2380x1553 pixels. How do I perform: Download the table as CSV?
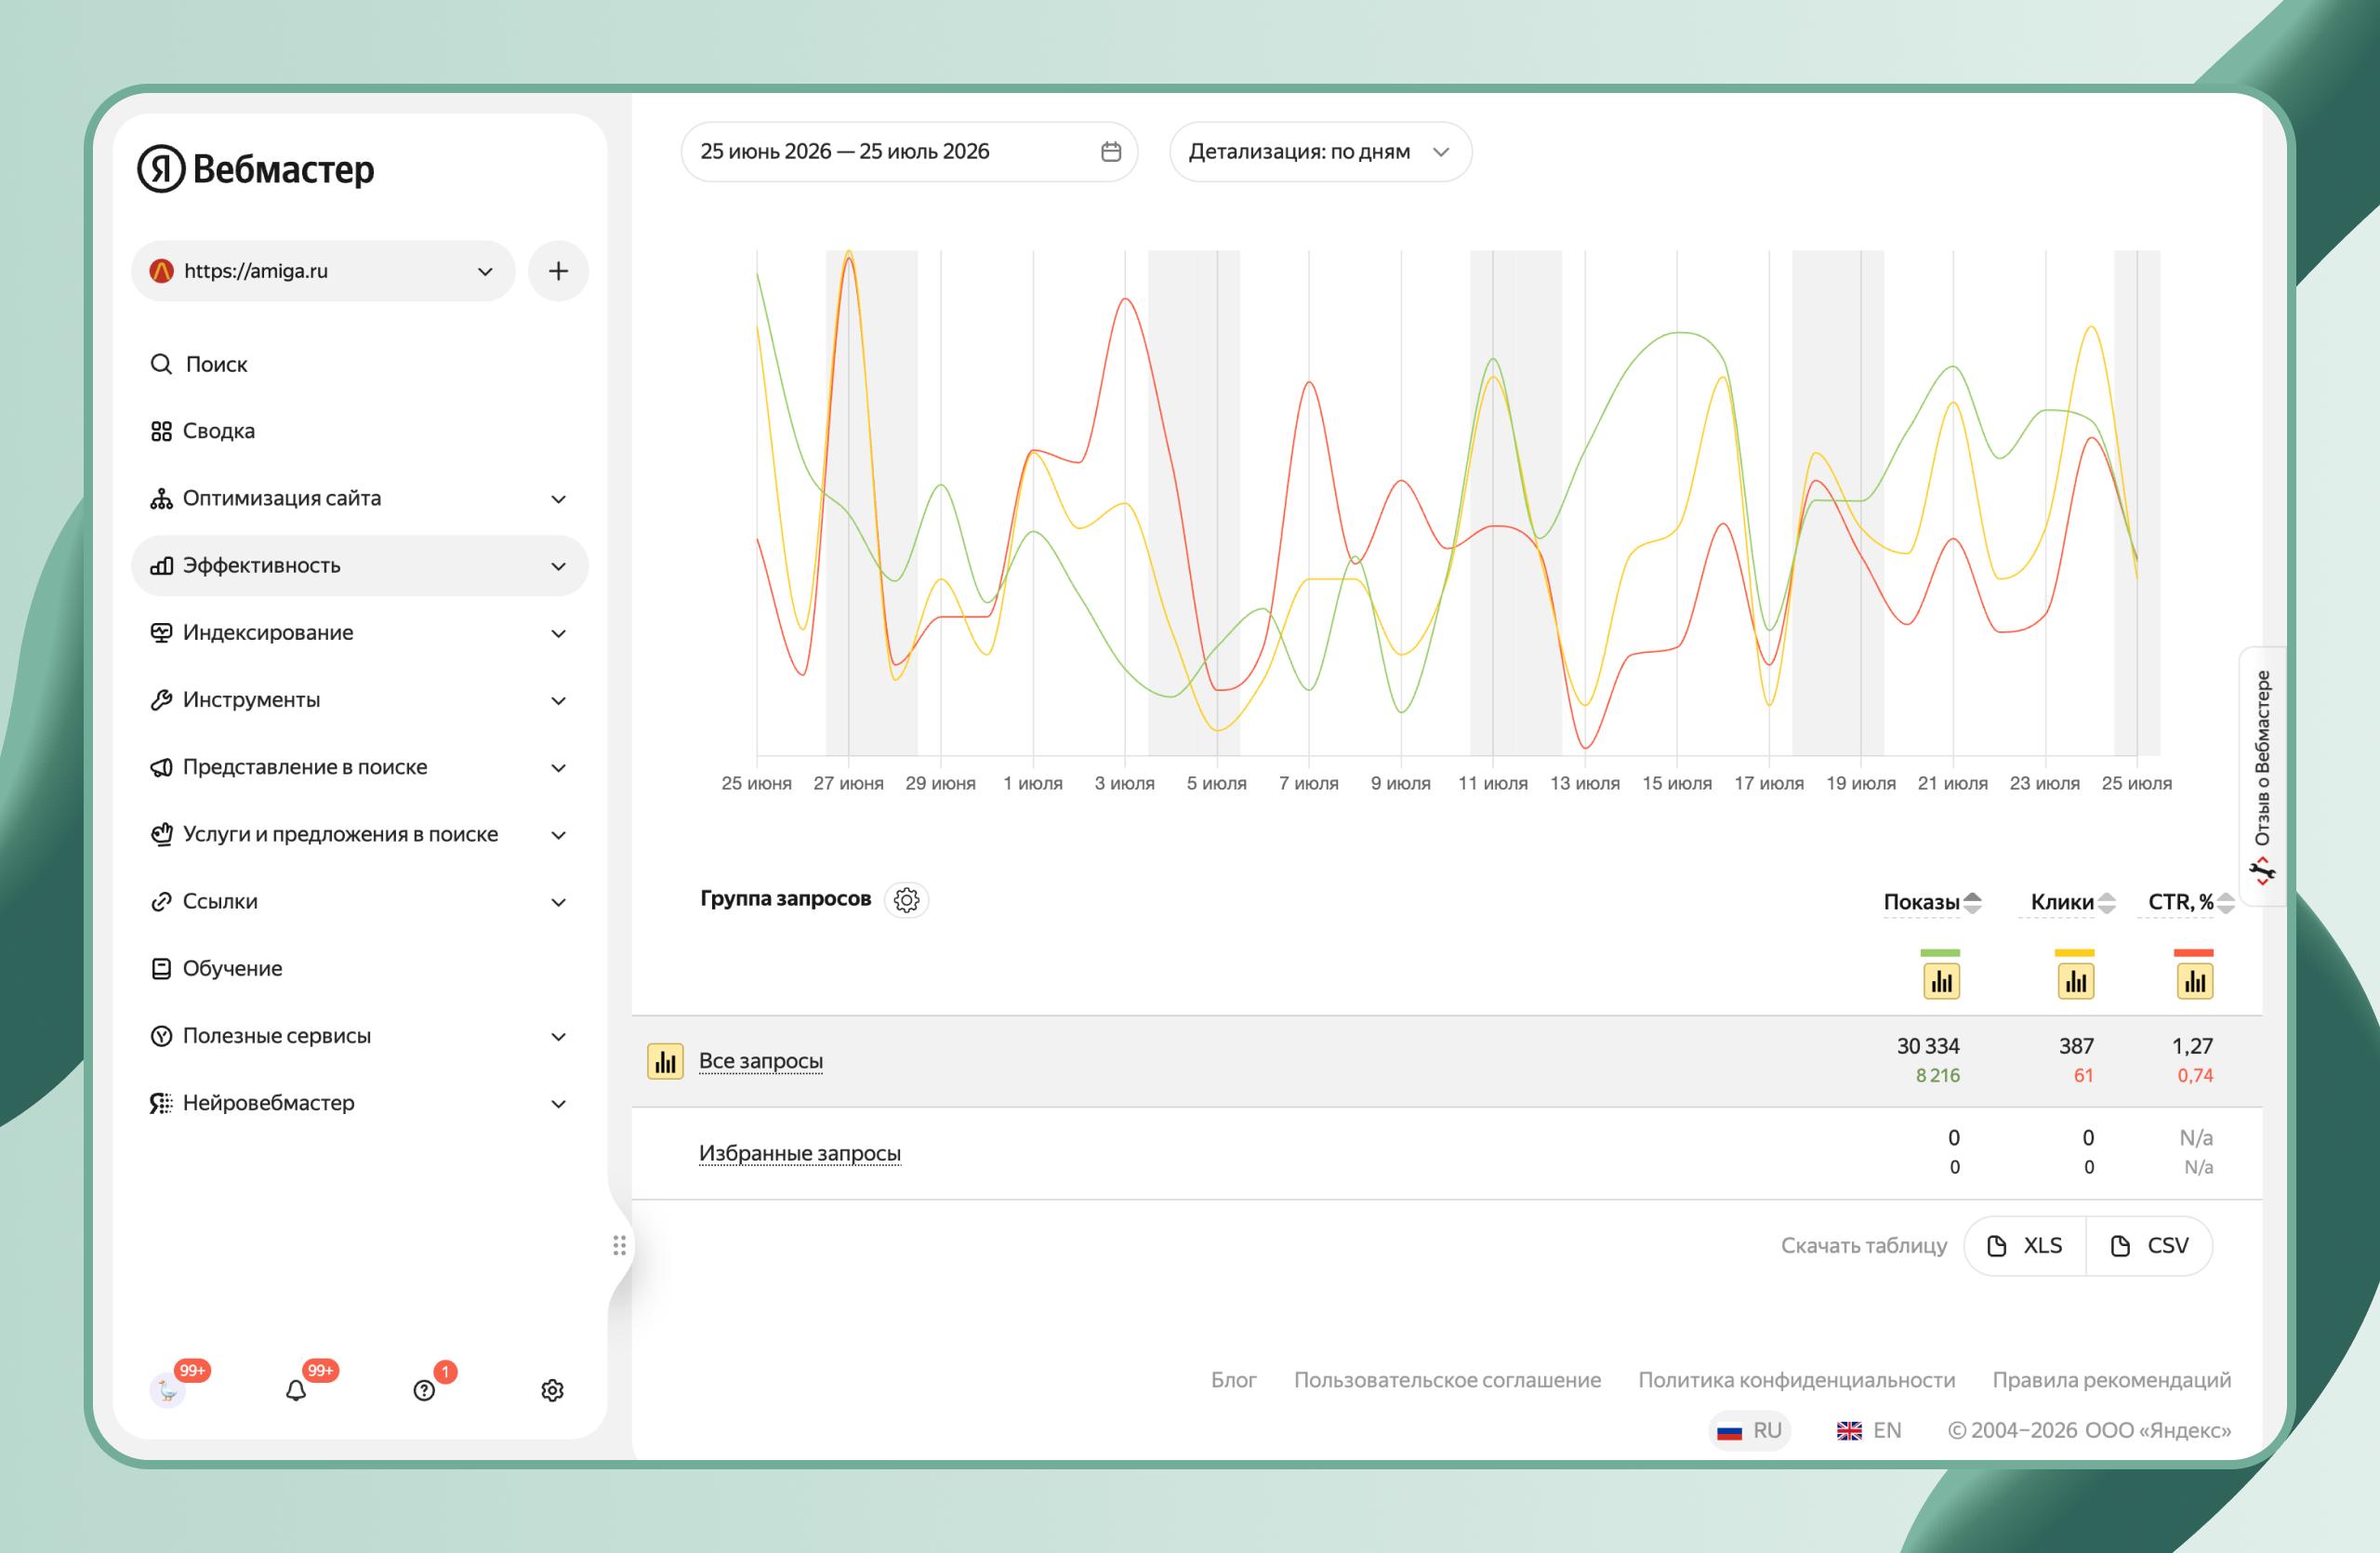click(2149, 1246)
